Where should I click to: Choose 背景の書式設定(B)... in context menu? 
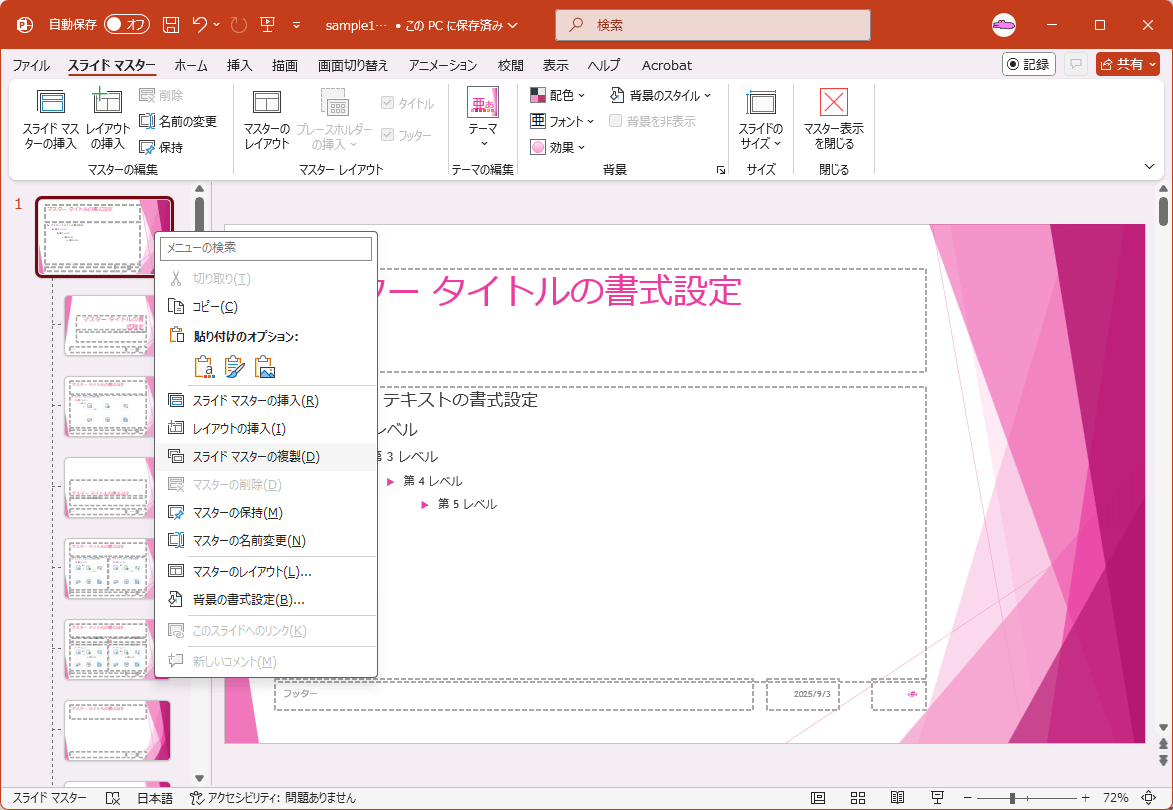pyautogui.click(x=266, y=600)
